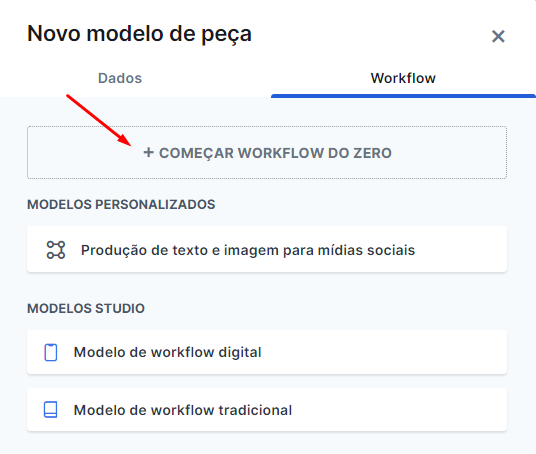536x454 pixels.
Task: Click the Novo modelo de peça title
Action: click(x=139, y=34)
